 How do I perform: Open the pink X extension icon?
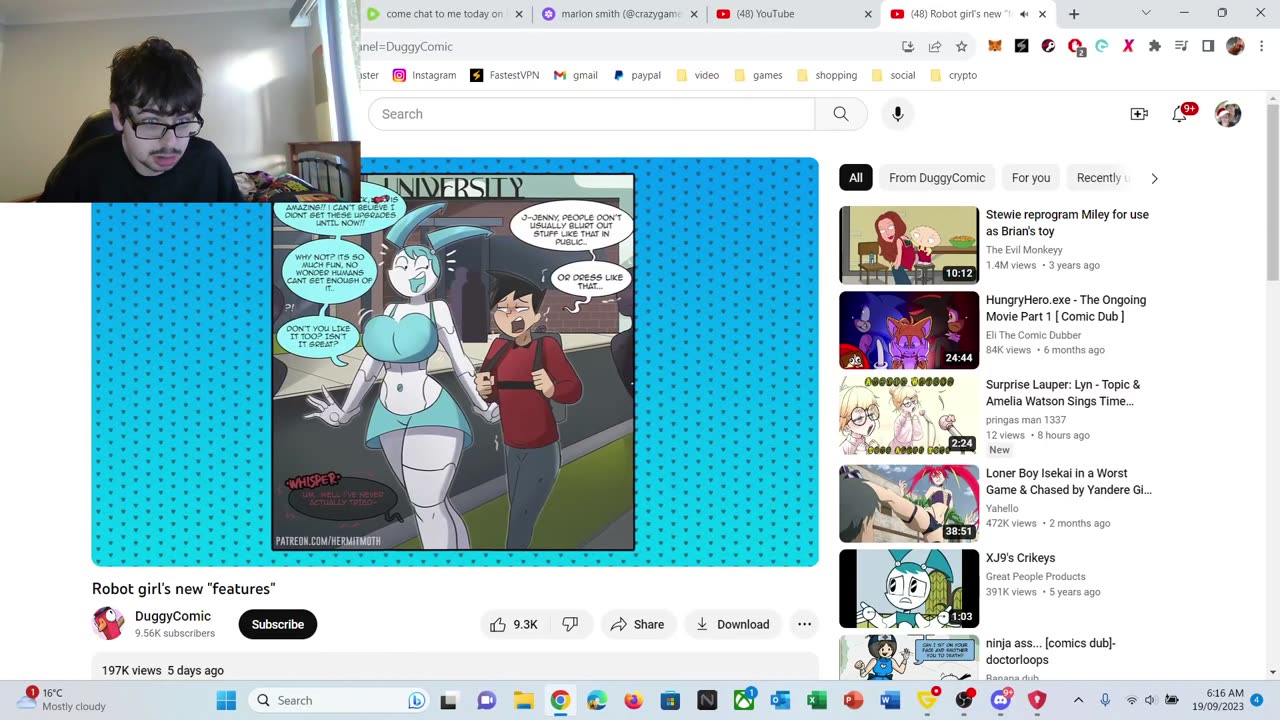(1128, 46)
